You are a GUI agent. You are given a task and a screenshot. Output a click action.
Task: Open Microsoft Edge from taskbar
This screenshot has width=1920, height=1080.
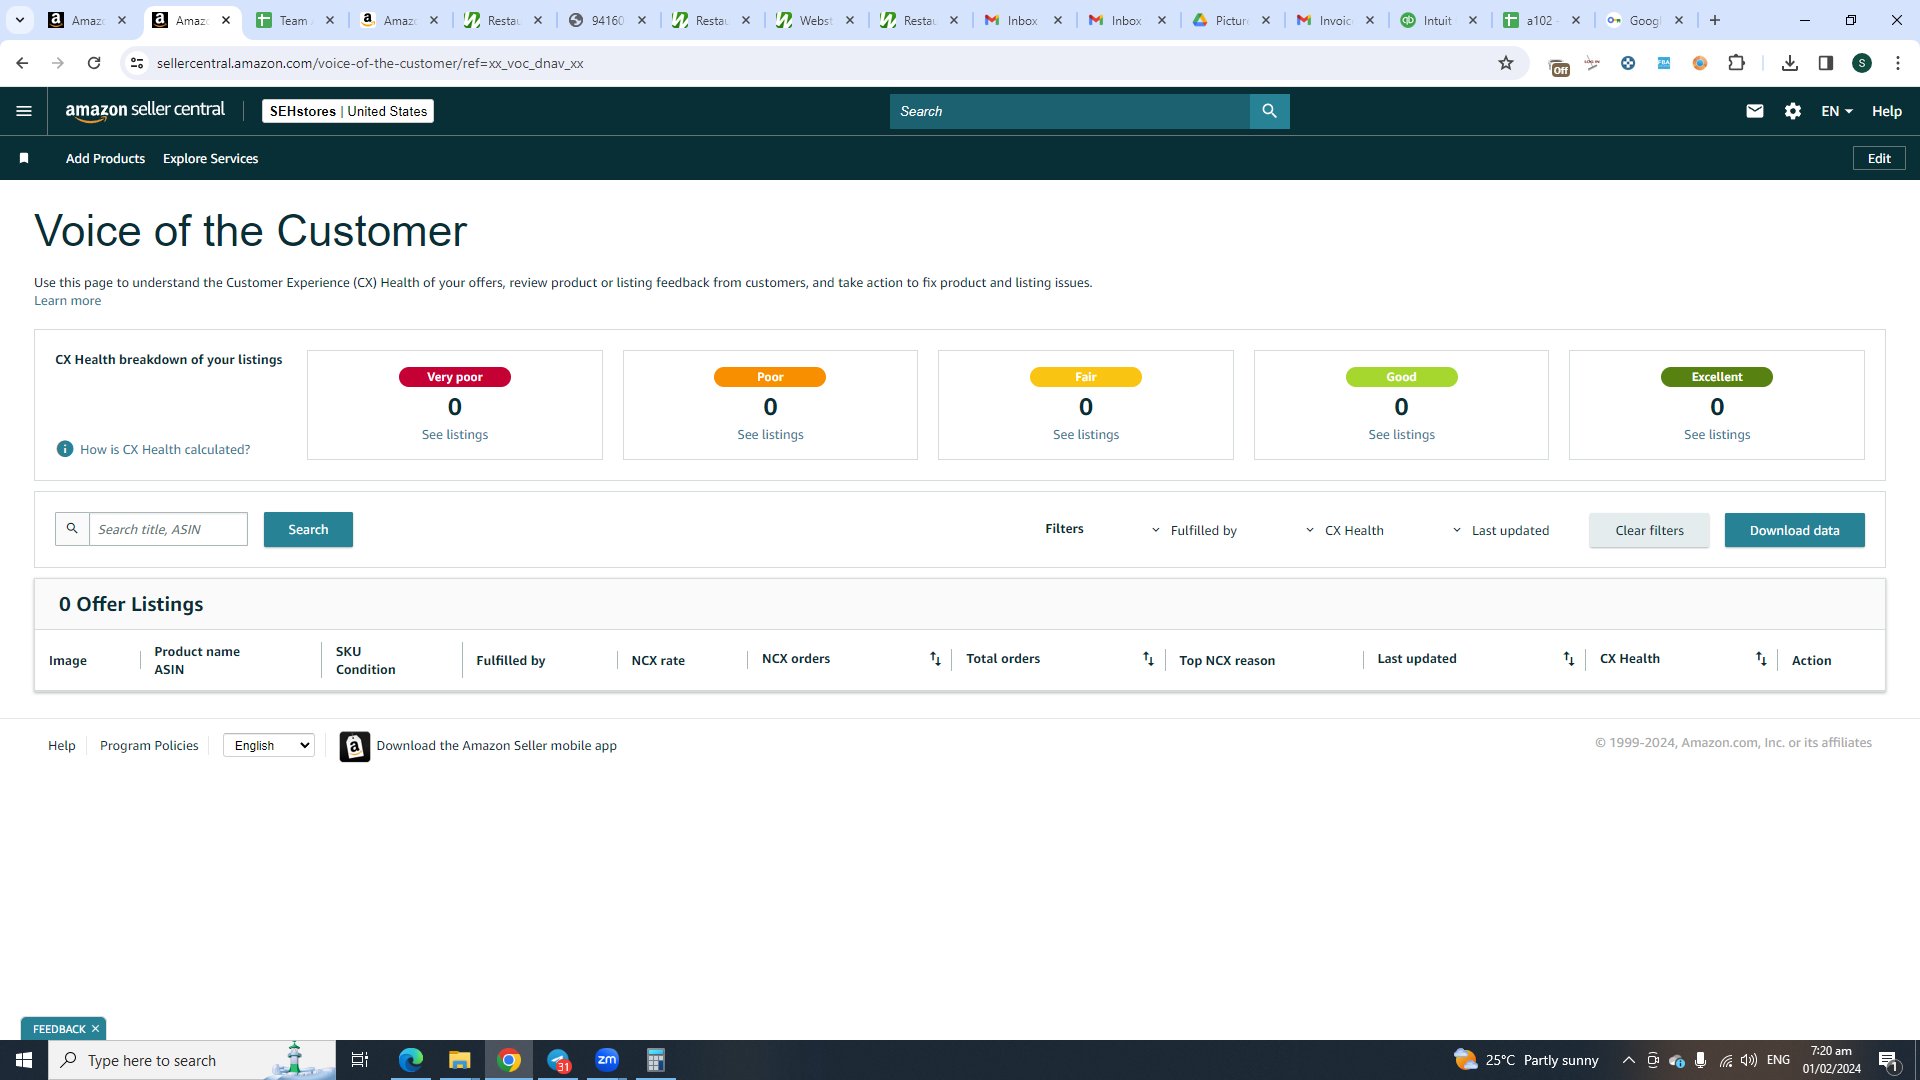pos(410,1060)
